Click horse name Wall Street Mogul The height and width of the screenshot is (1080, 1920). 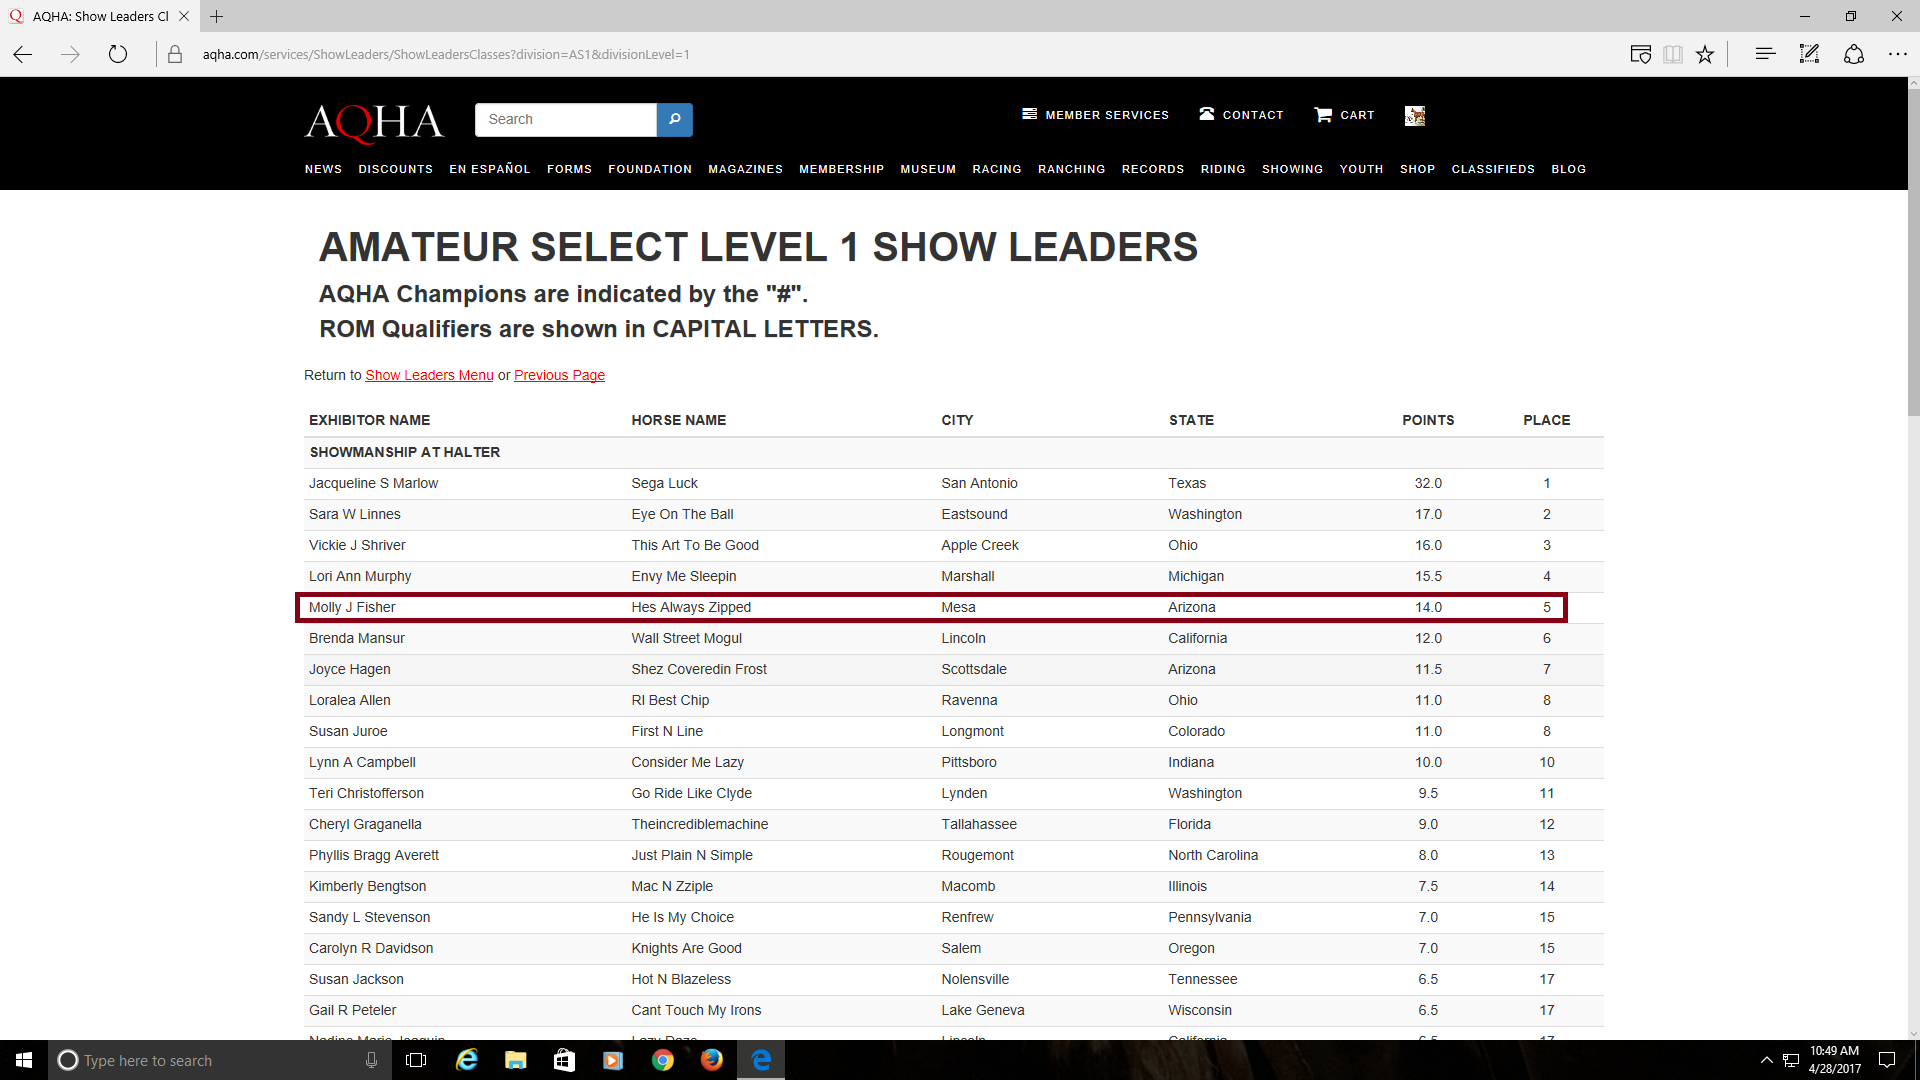tap(686, 638)
